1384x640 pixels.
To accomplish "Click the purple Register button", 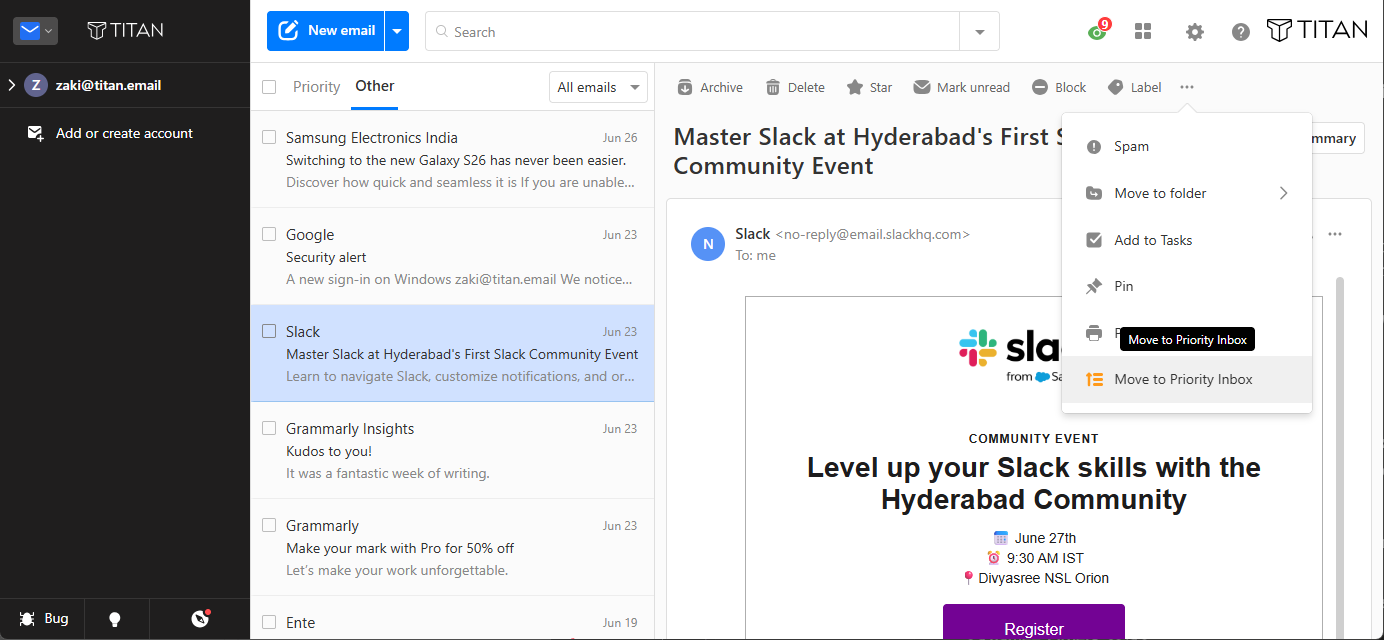I will 1033,622.
